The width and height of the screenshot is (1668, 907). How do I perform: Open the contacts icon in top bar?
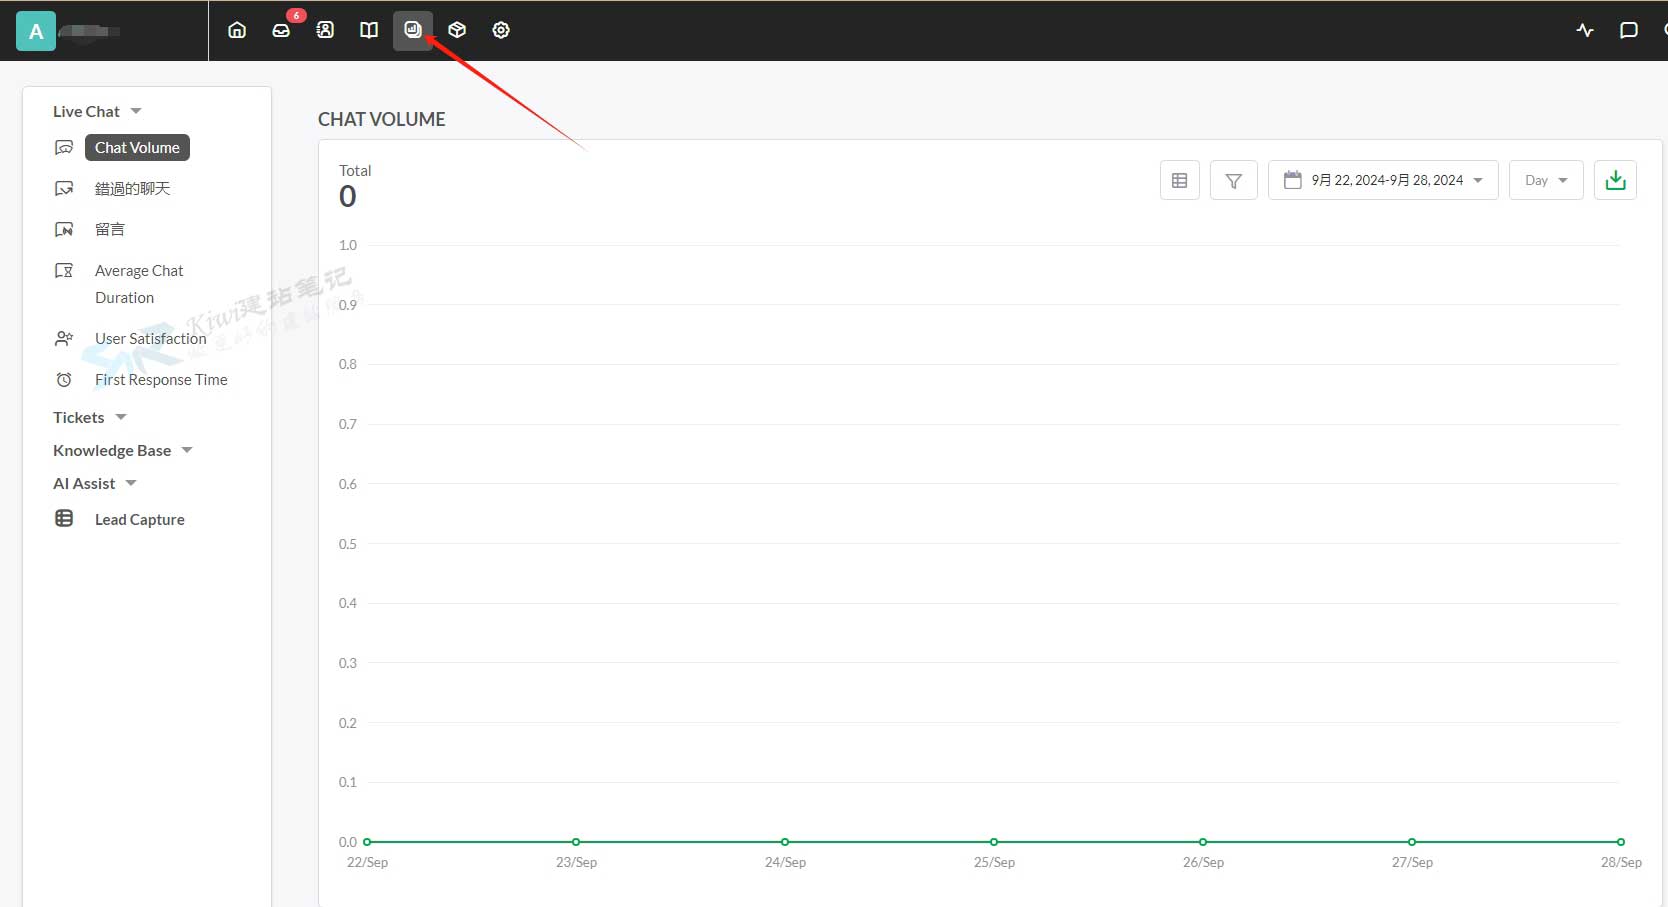pos(325,30)
